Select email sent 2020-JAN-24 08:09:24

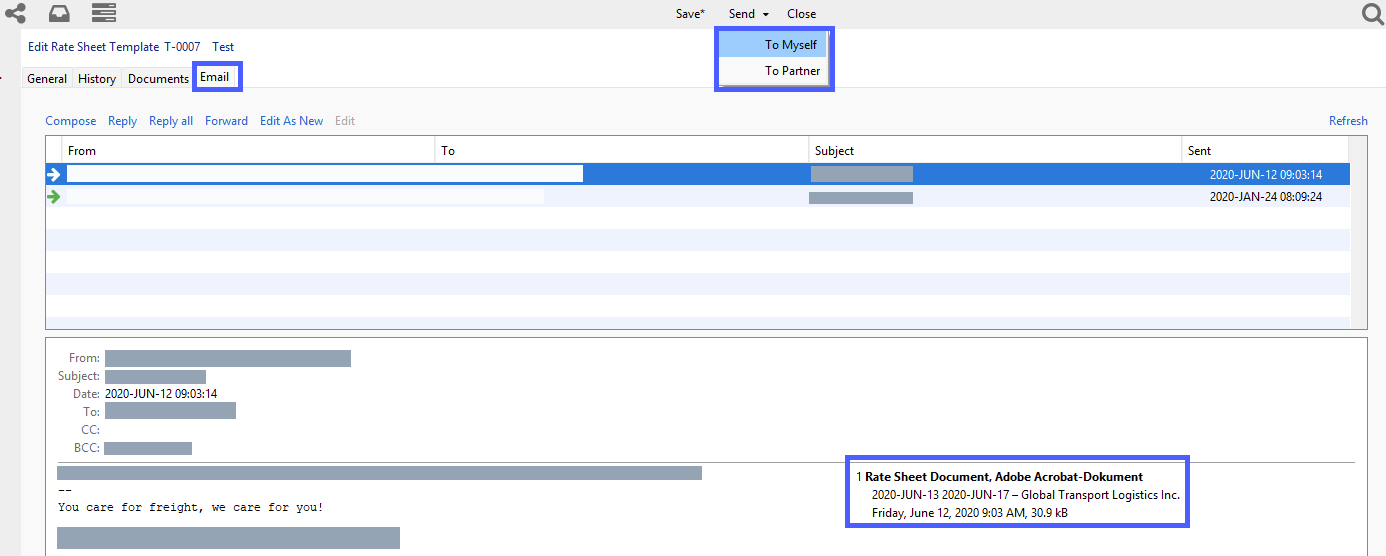698,196
